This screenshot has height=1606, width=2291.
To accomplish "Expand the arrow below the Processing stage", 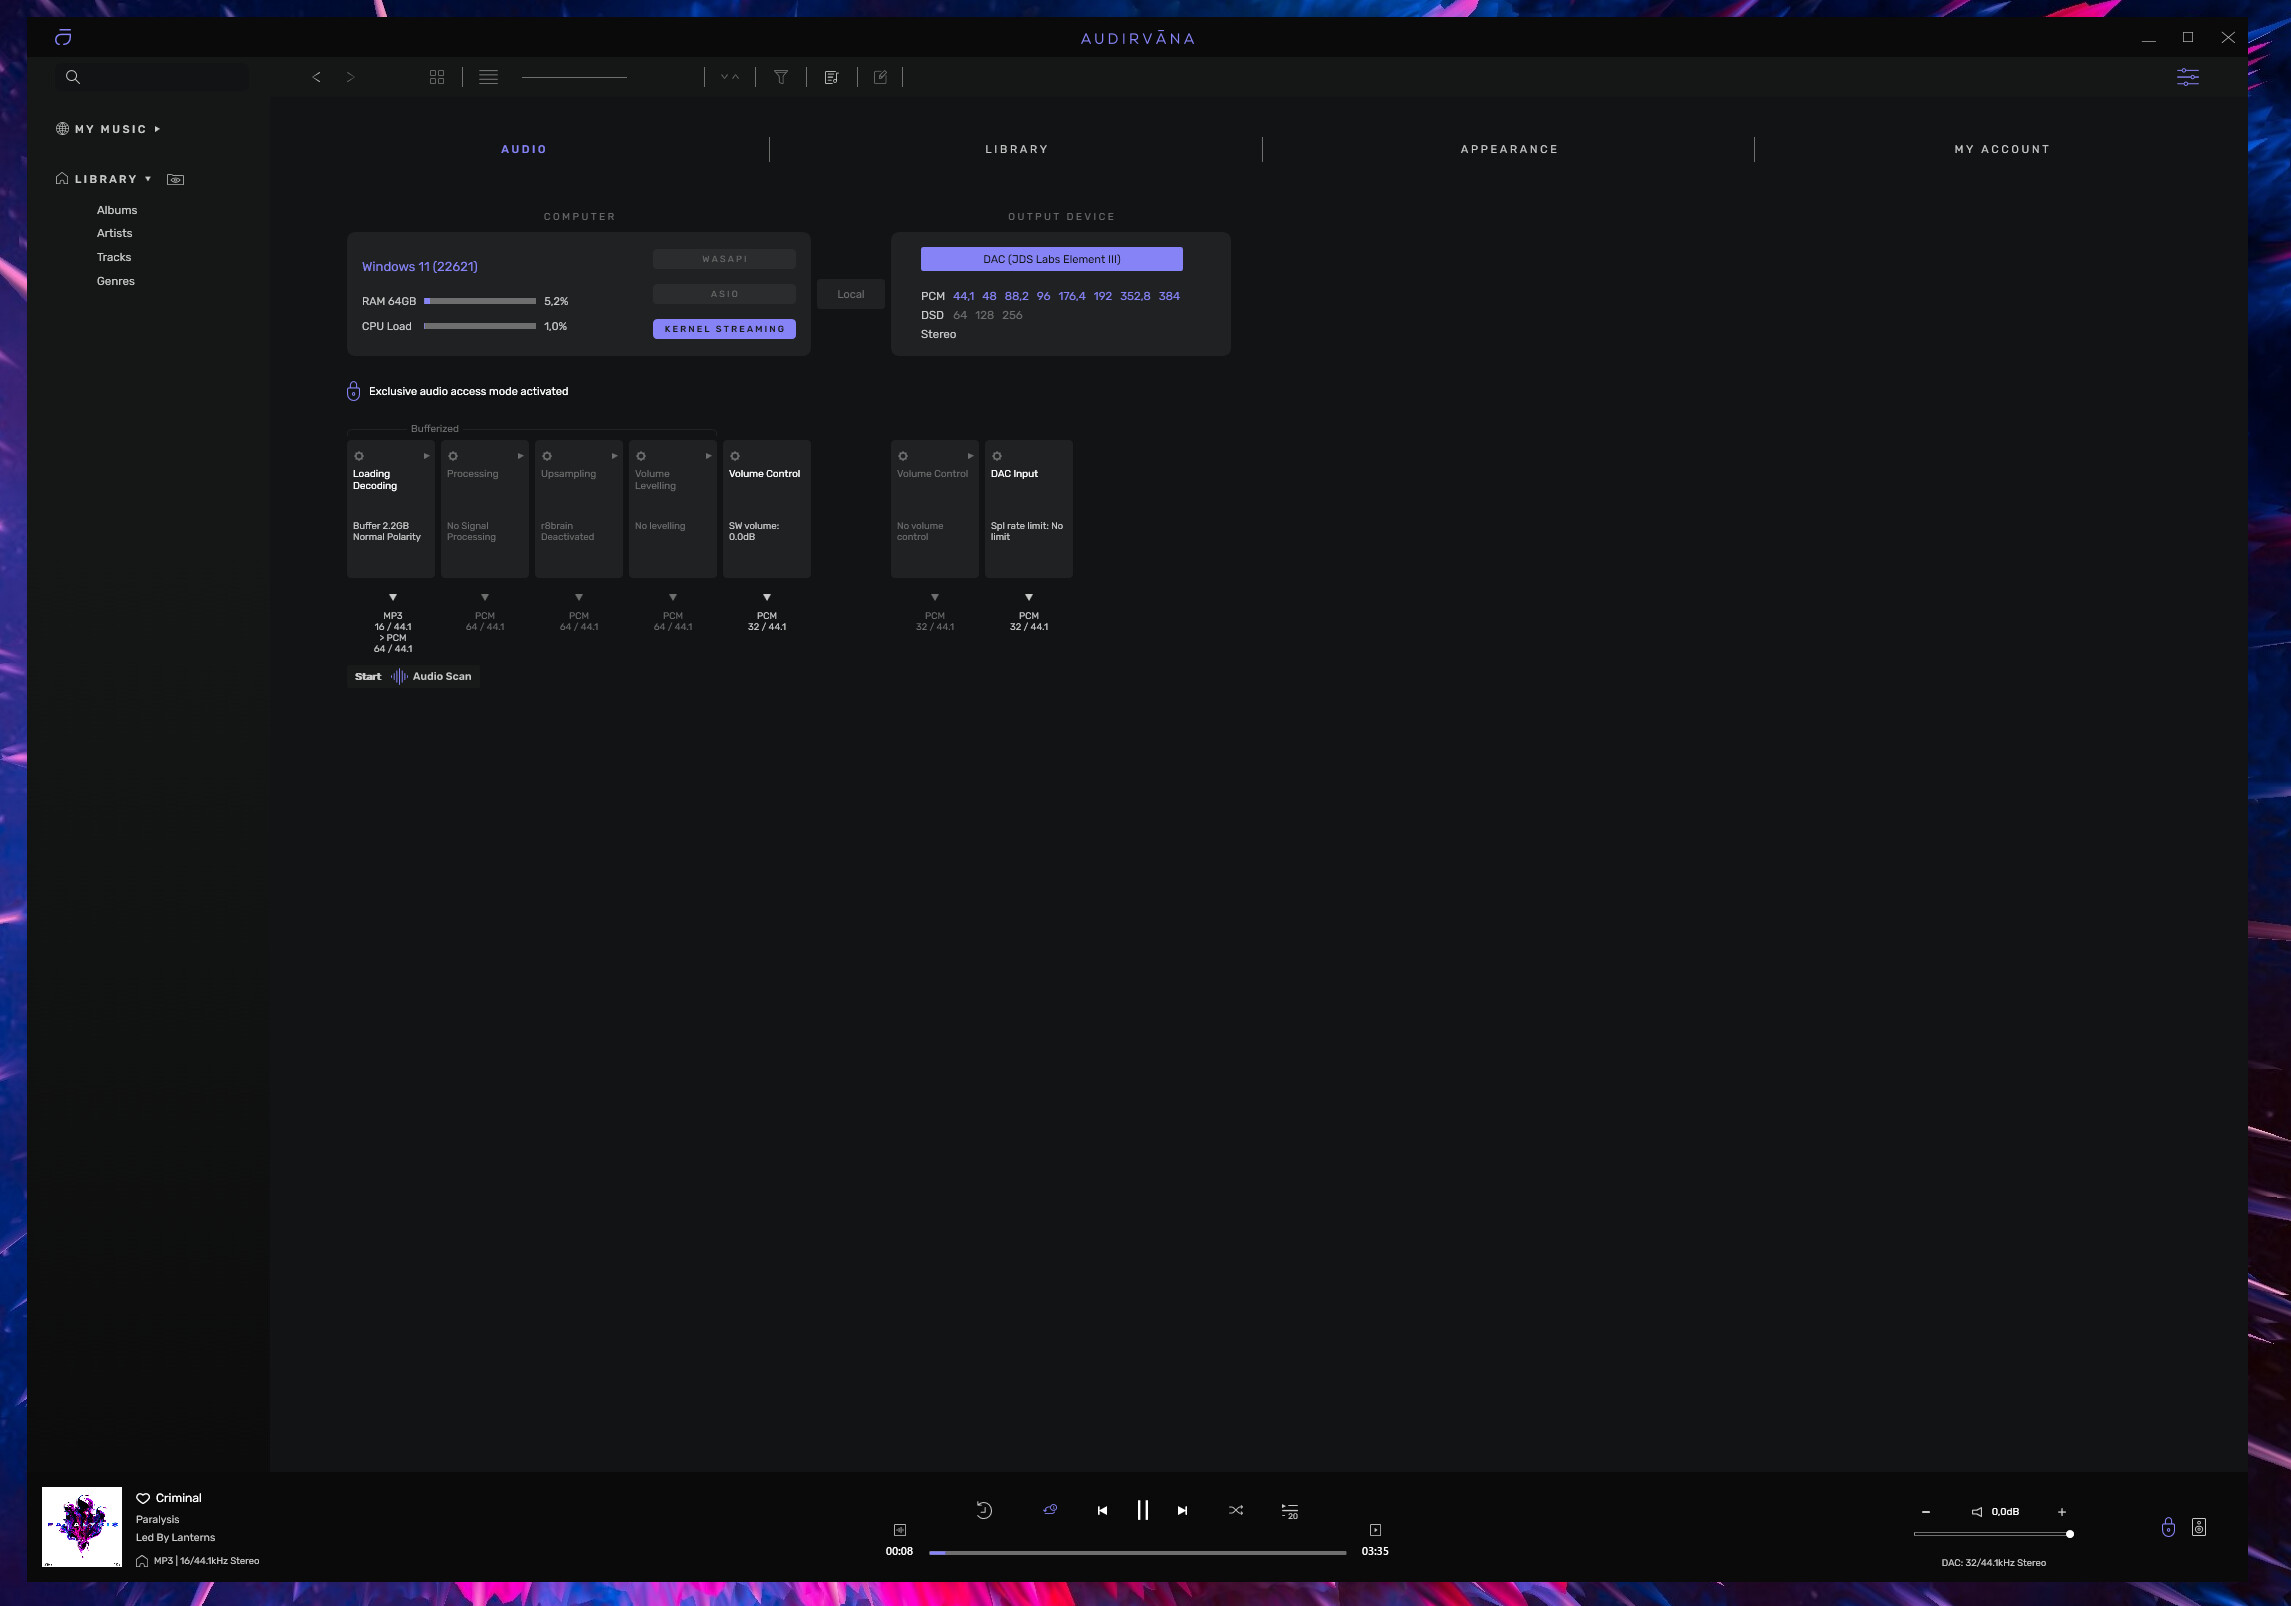I will [x=485, y=597].
